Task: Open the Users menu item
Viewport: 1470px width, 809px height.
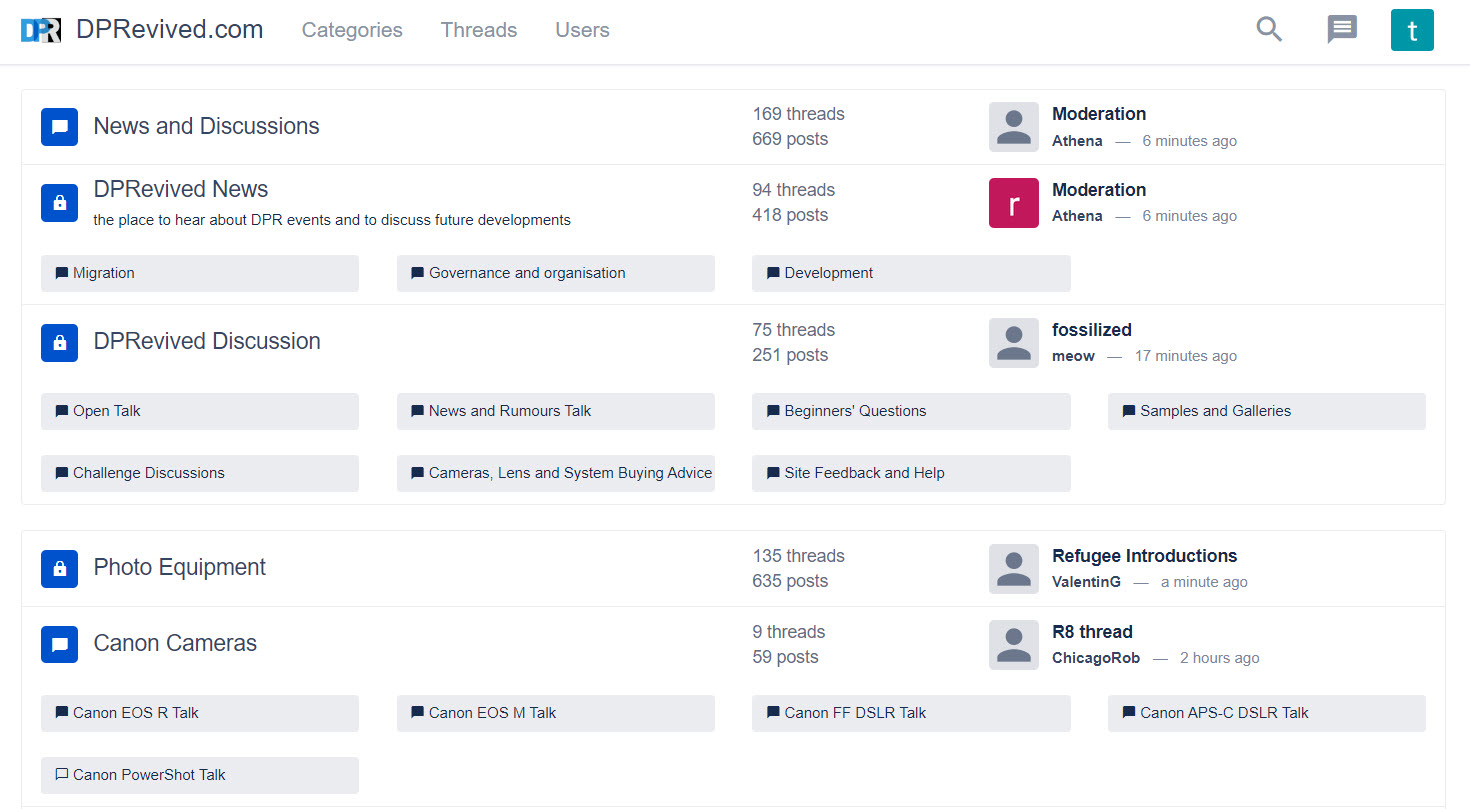Action: [582, 30]
